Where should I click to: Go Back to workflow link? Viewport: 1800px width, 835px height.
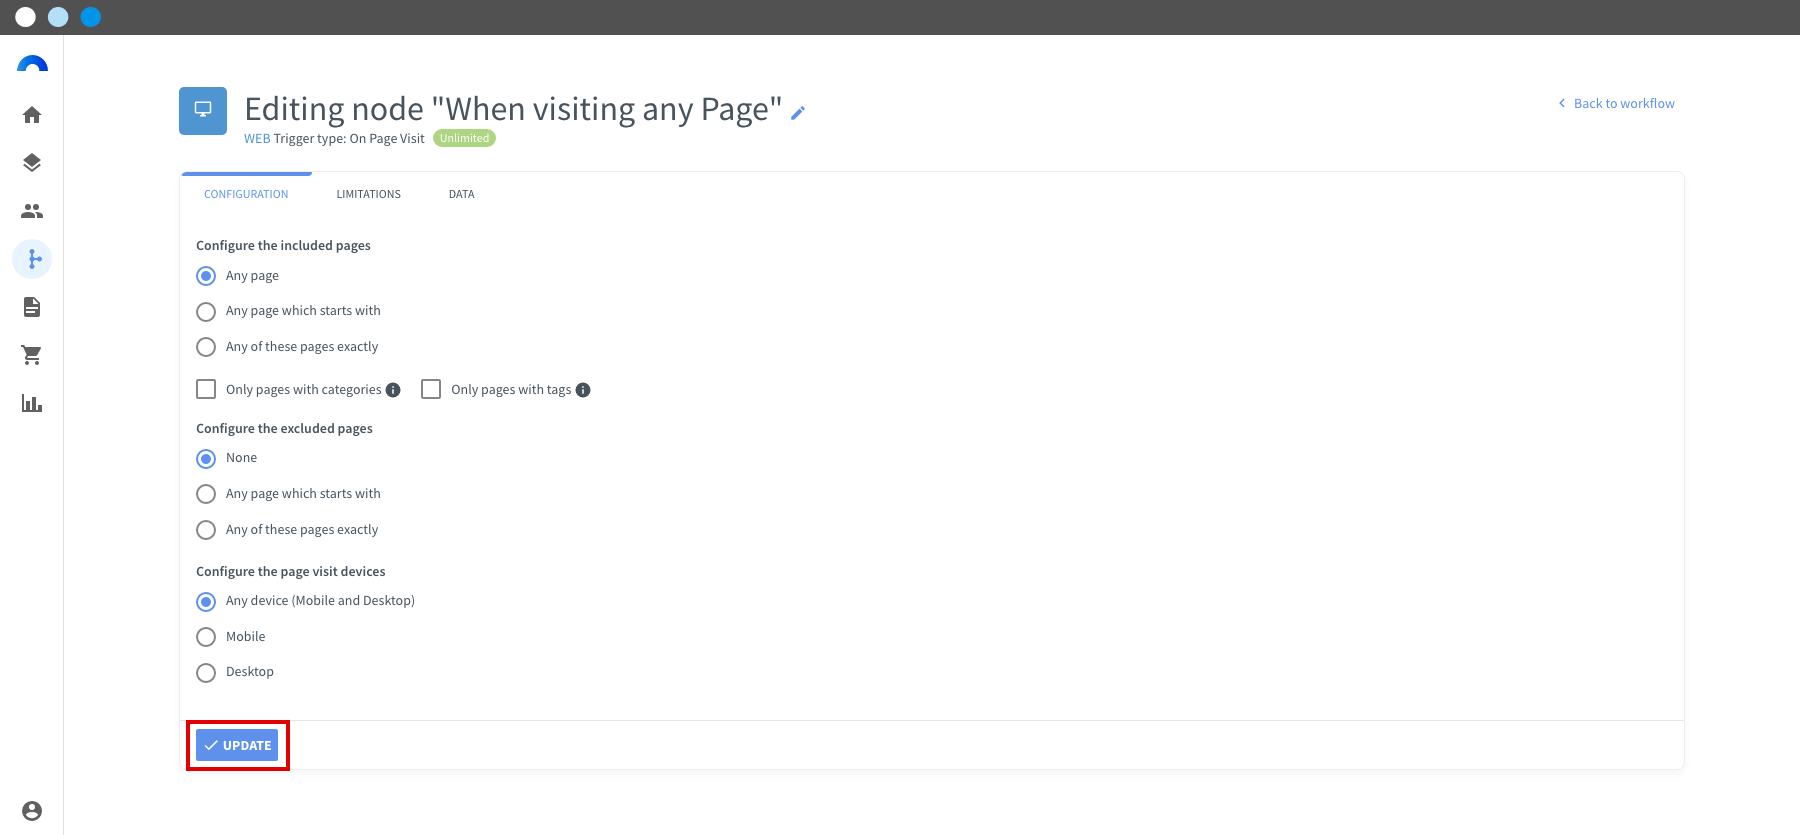click(1616, 103)
